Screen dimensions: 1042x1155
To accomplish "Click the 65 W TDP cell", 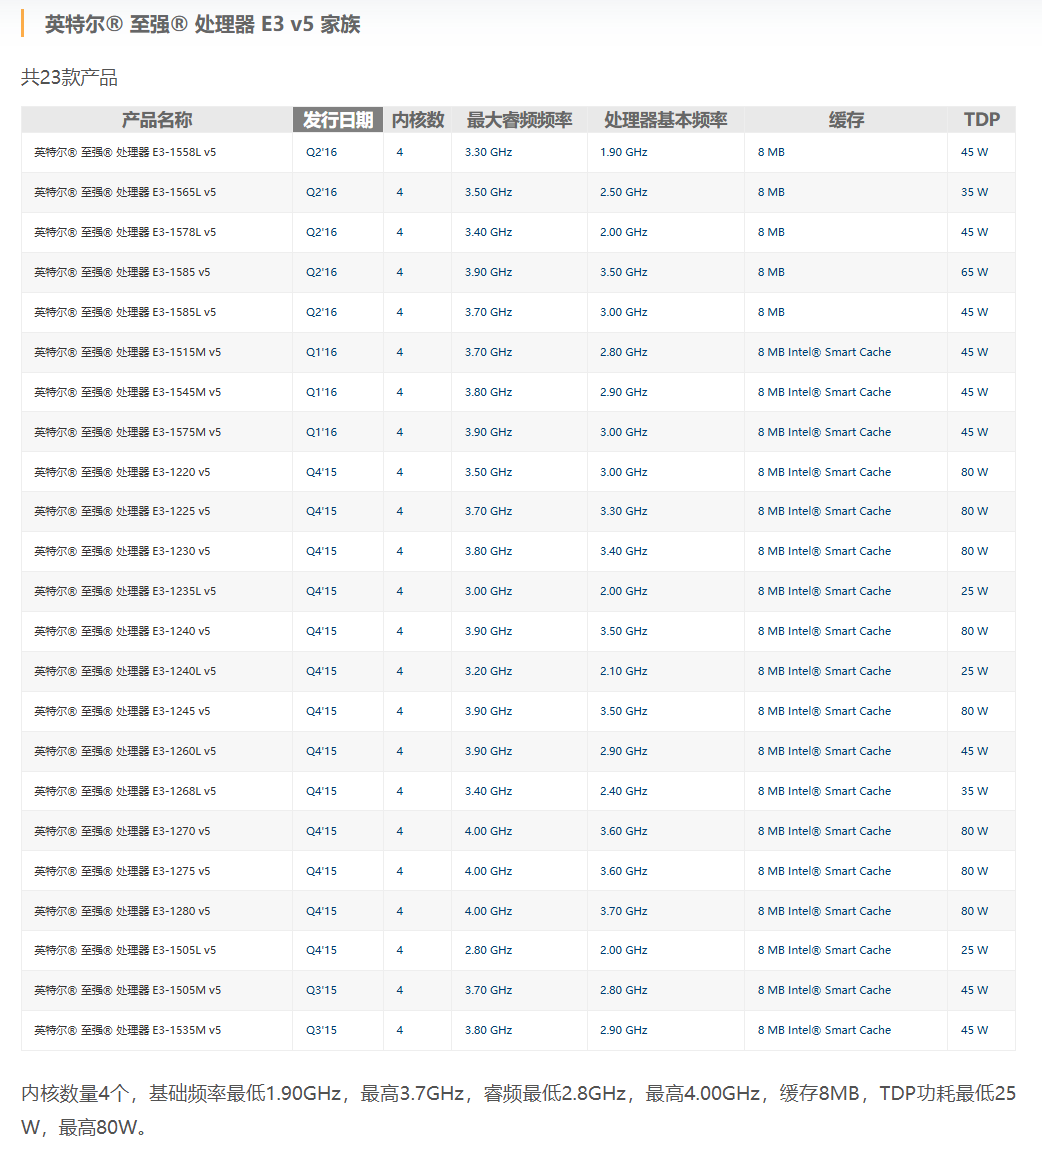I will tap(974, 272).
